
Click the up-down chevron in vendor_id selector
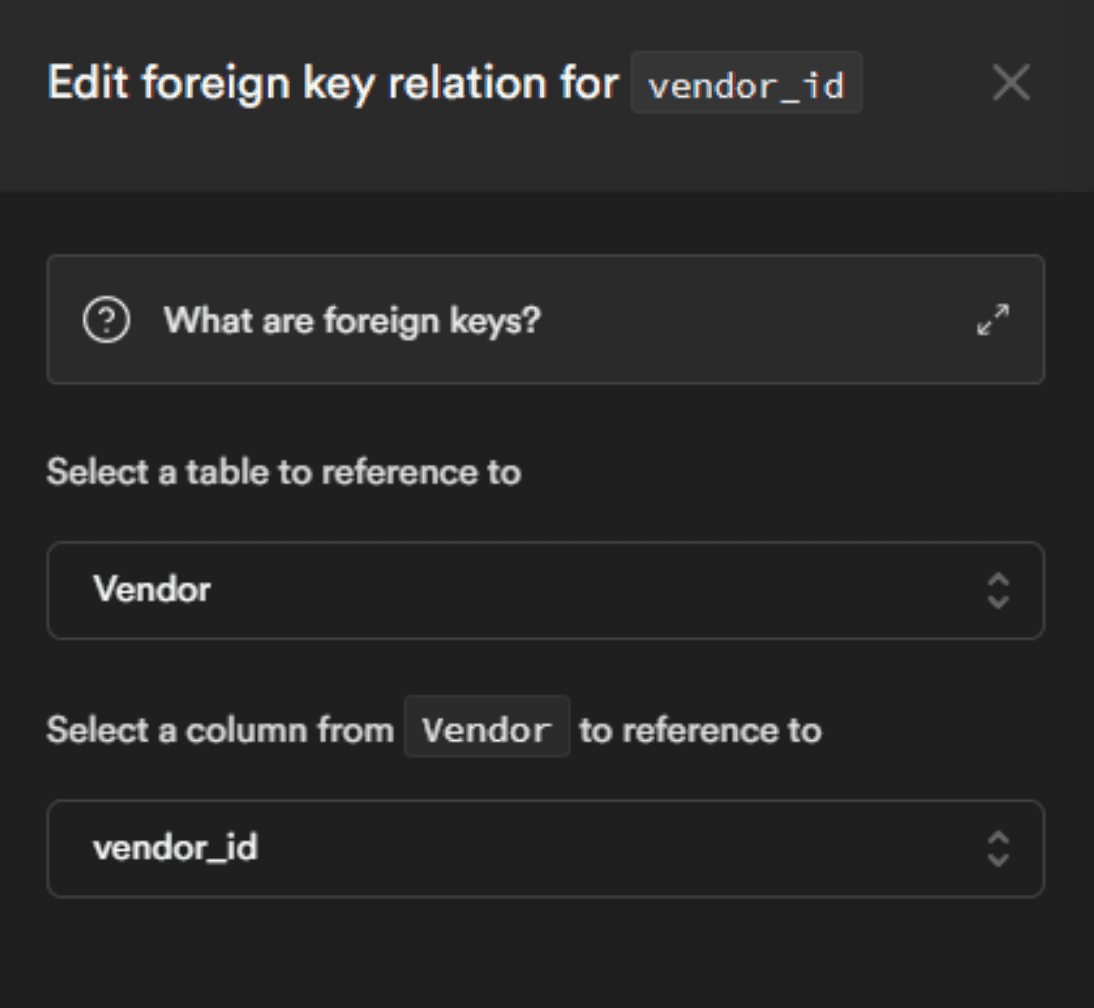pyautogui.click(x=998, y=848)
